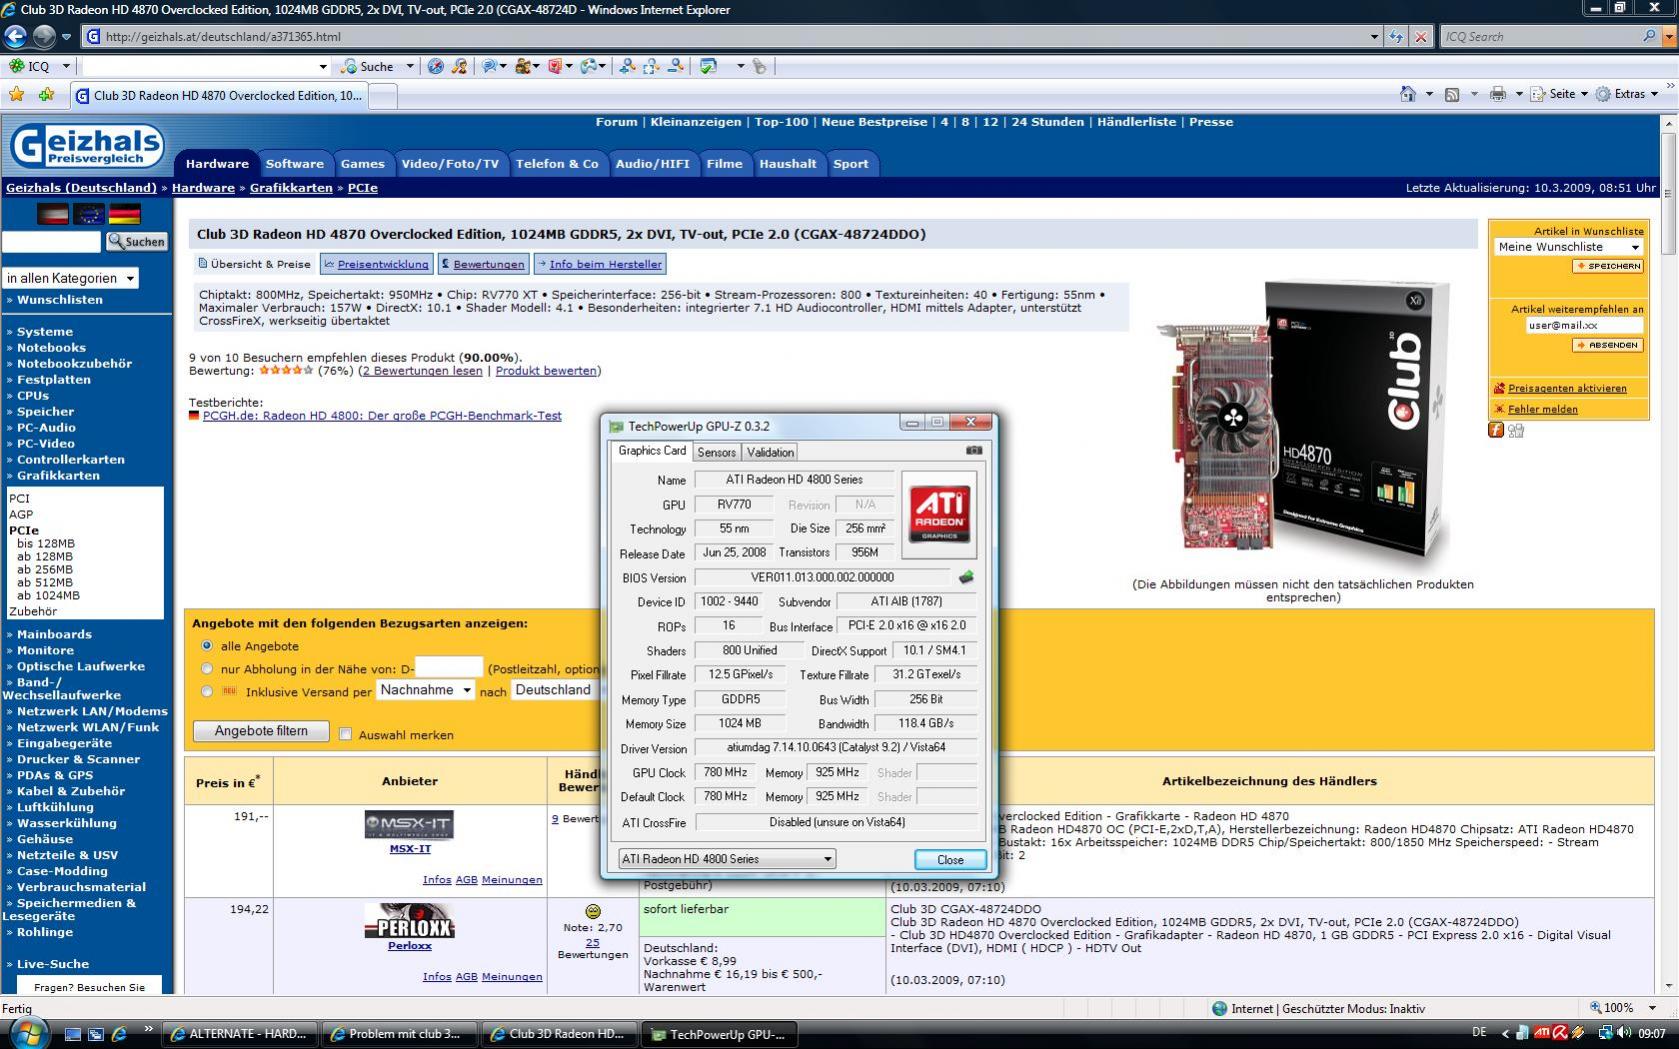
Task: Open the 'Nachnahme' shipping method dropdown
Action: [x=425, y=690]
